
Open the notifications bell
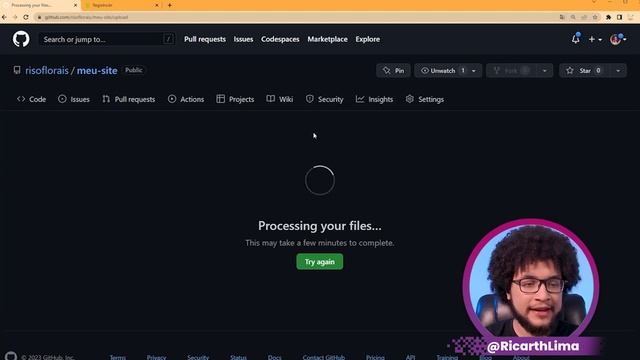[x=576, y=39]
